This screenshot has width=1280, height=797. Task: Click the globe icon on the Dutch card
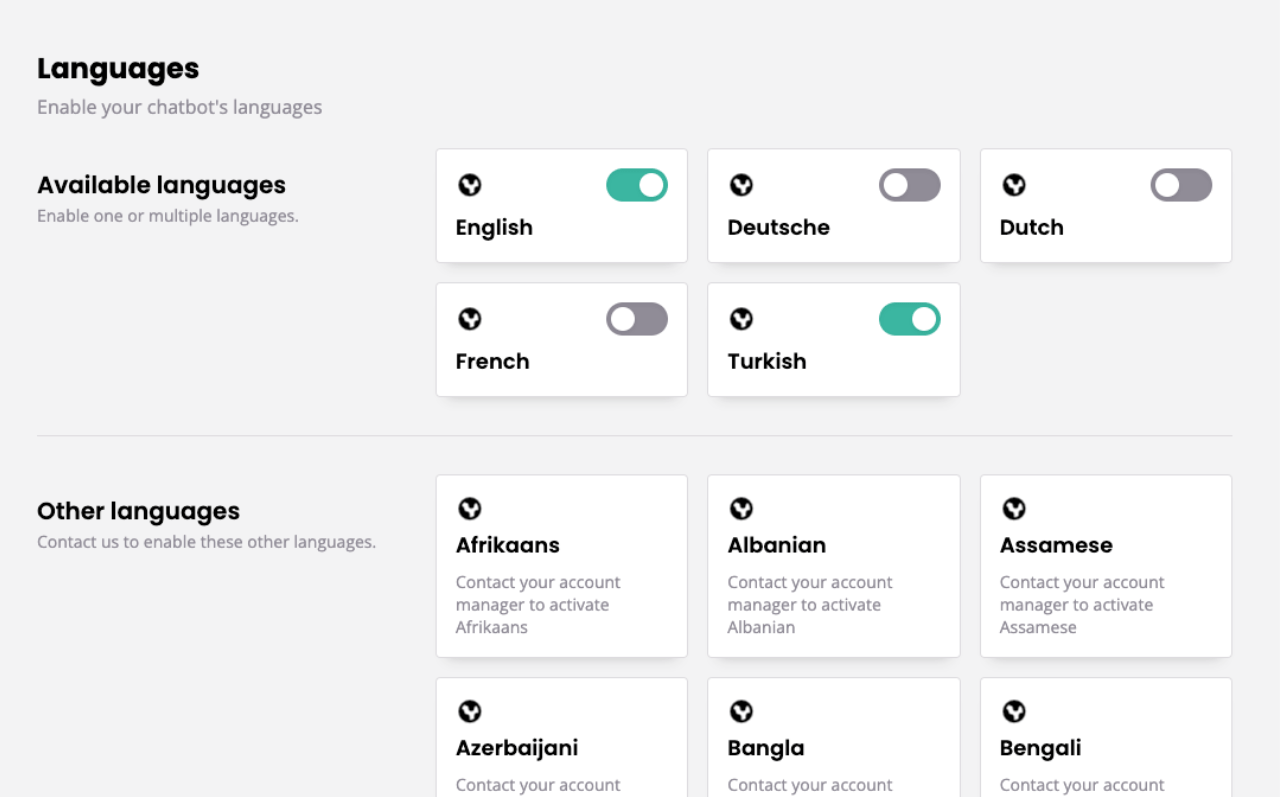[1014, 185]
